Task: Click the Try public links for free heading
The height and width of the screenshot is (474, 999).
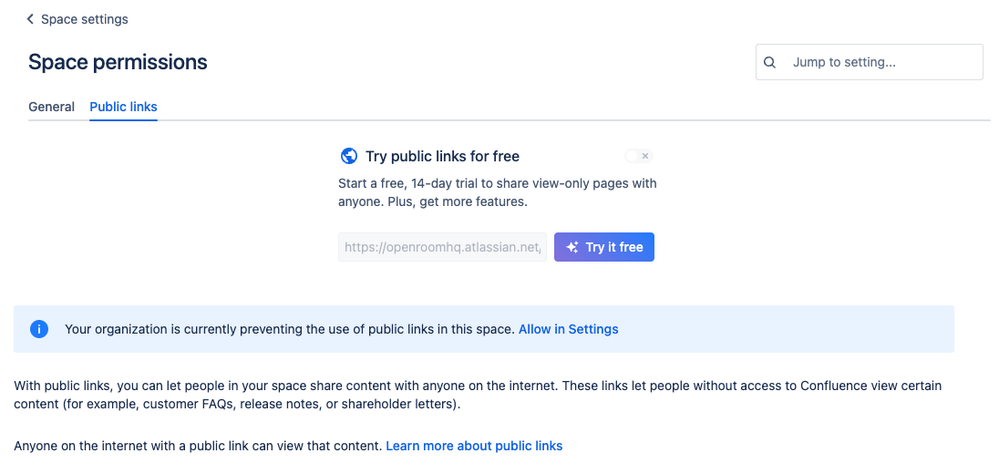Action: click(442, 156)
